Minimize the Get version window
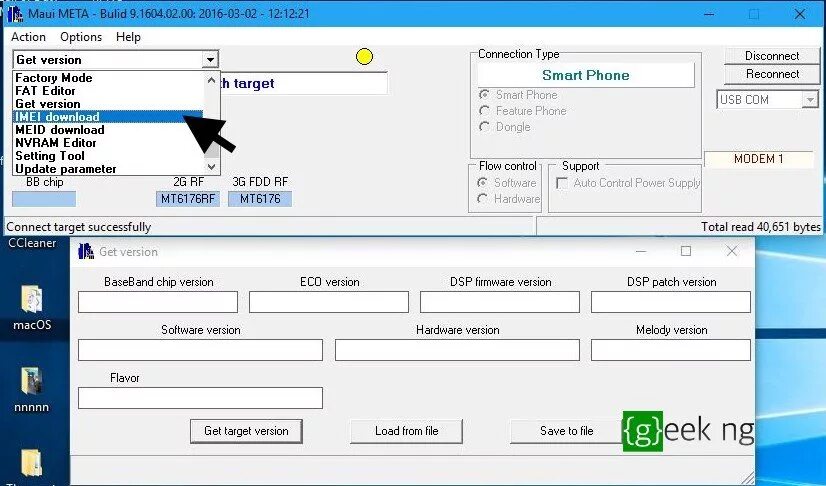Viewport: 826px width, 486px height. tap(641, 251)
